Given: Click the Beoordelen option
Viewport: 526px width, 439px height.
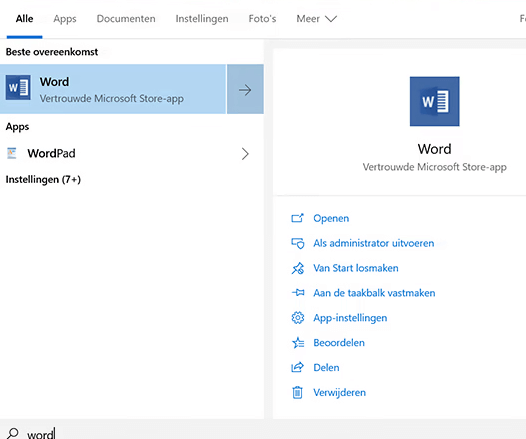Looking at the screenshot, I should 339,343.
